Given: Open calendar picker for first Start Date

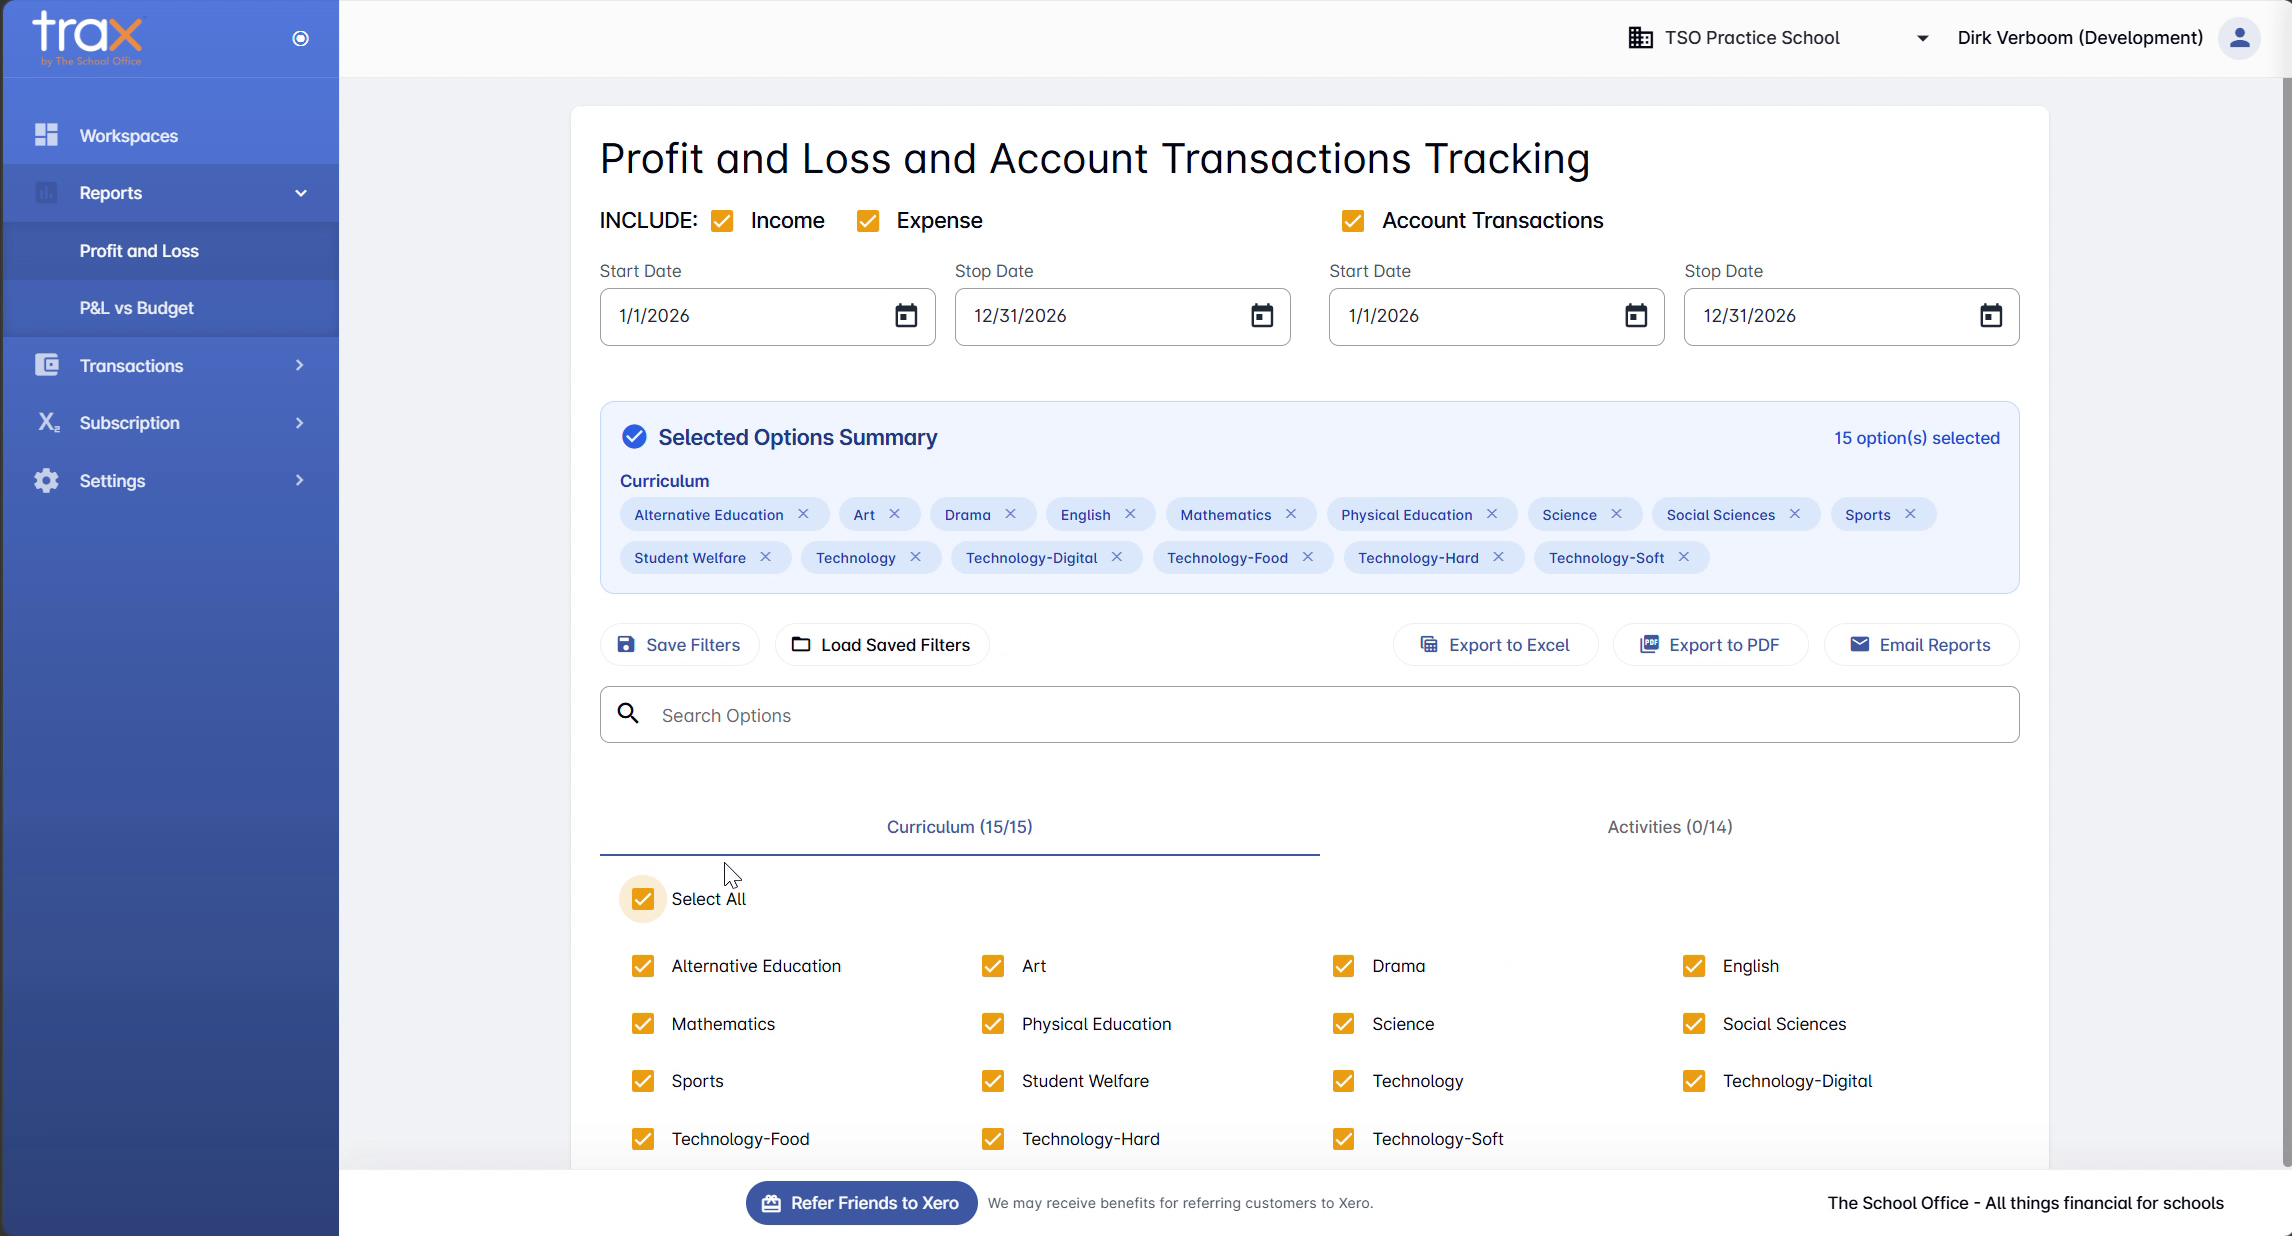Looking at the screenshot, I should [906, 316].
